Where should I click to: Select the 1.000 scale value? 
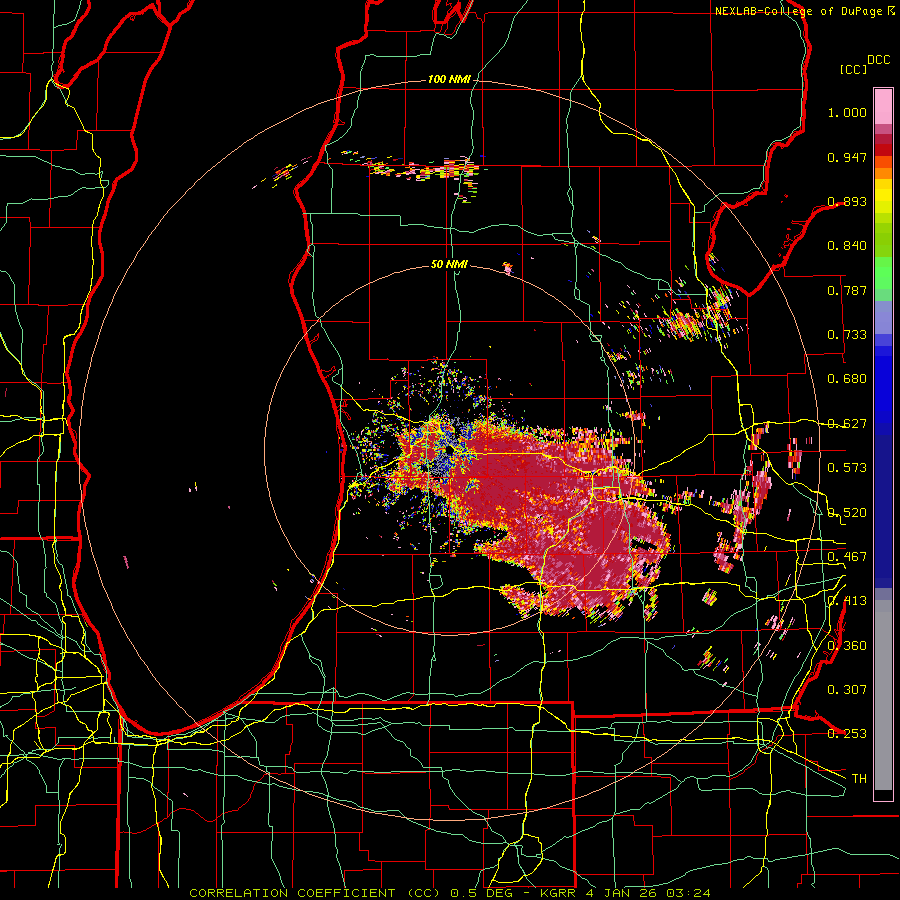click(x=847, y=112)
